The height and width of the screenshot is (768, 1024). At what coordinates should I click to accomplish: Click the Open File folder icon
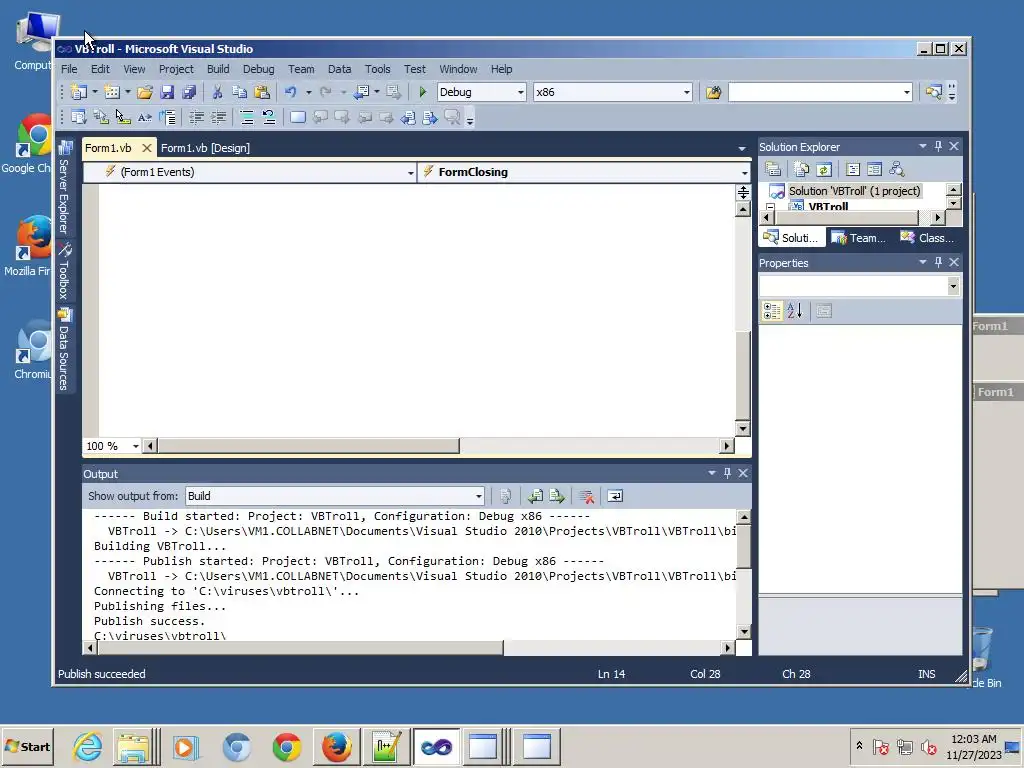coord(145,92)
